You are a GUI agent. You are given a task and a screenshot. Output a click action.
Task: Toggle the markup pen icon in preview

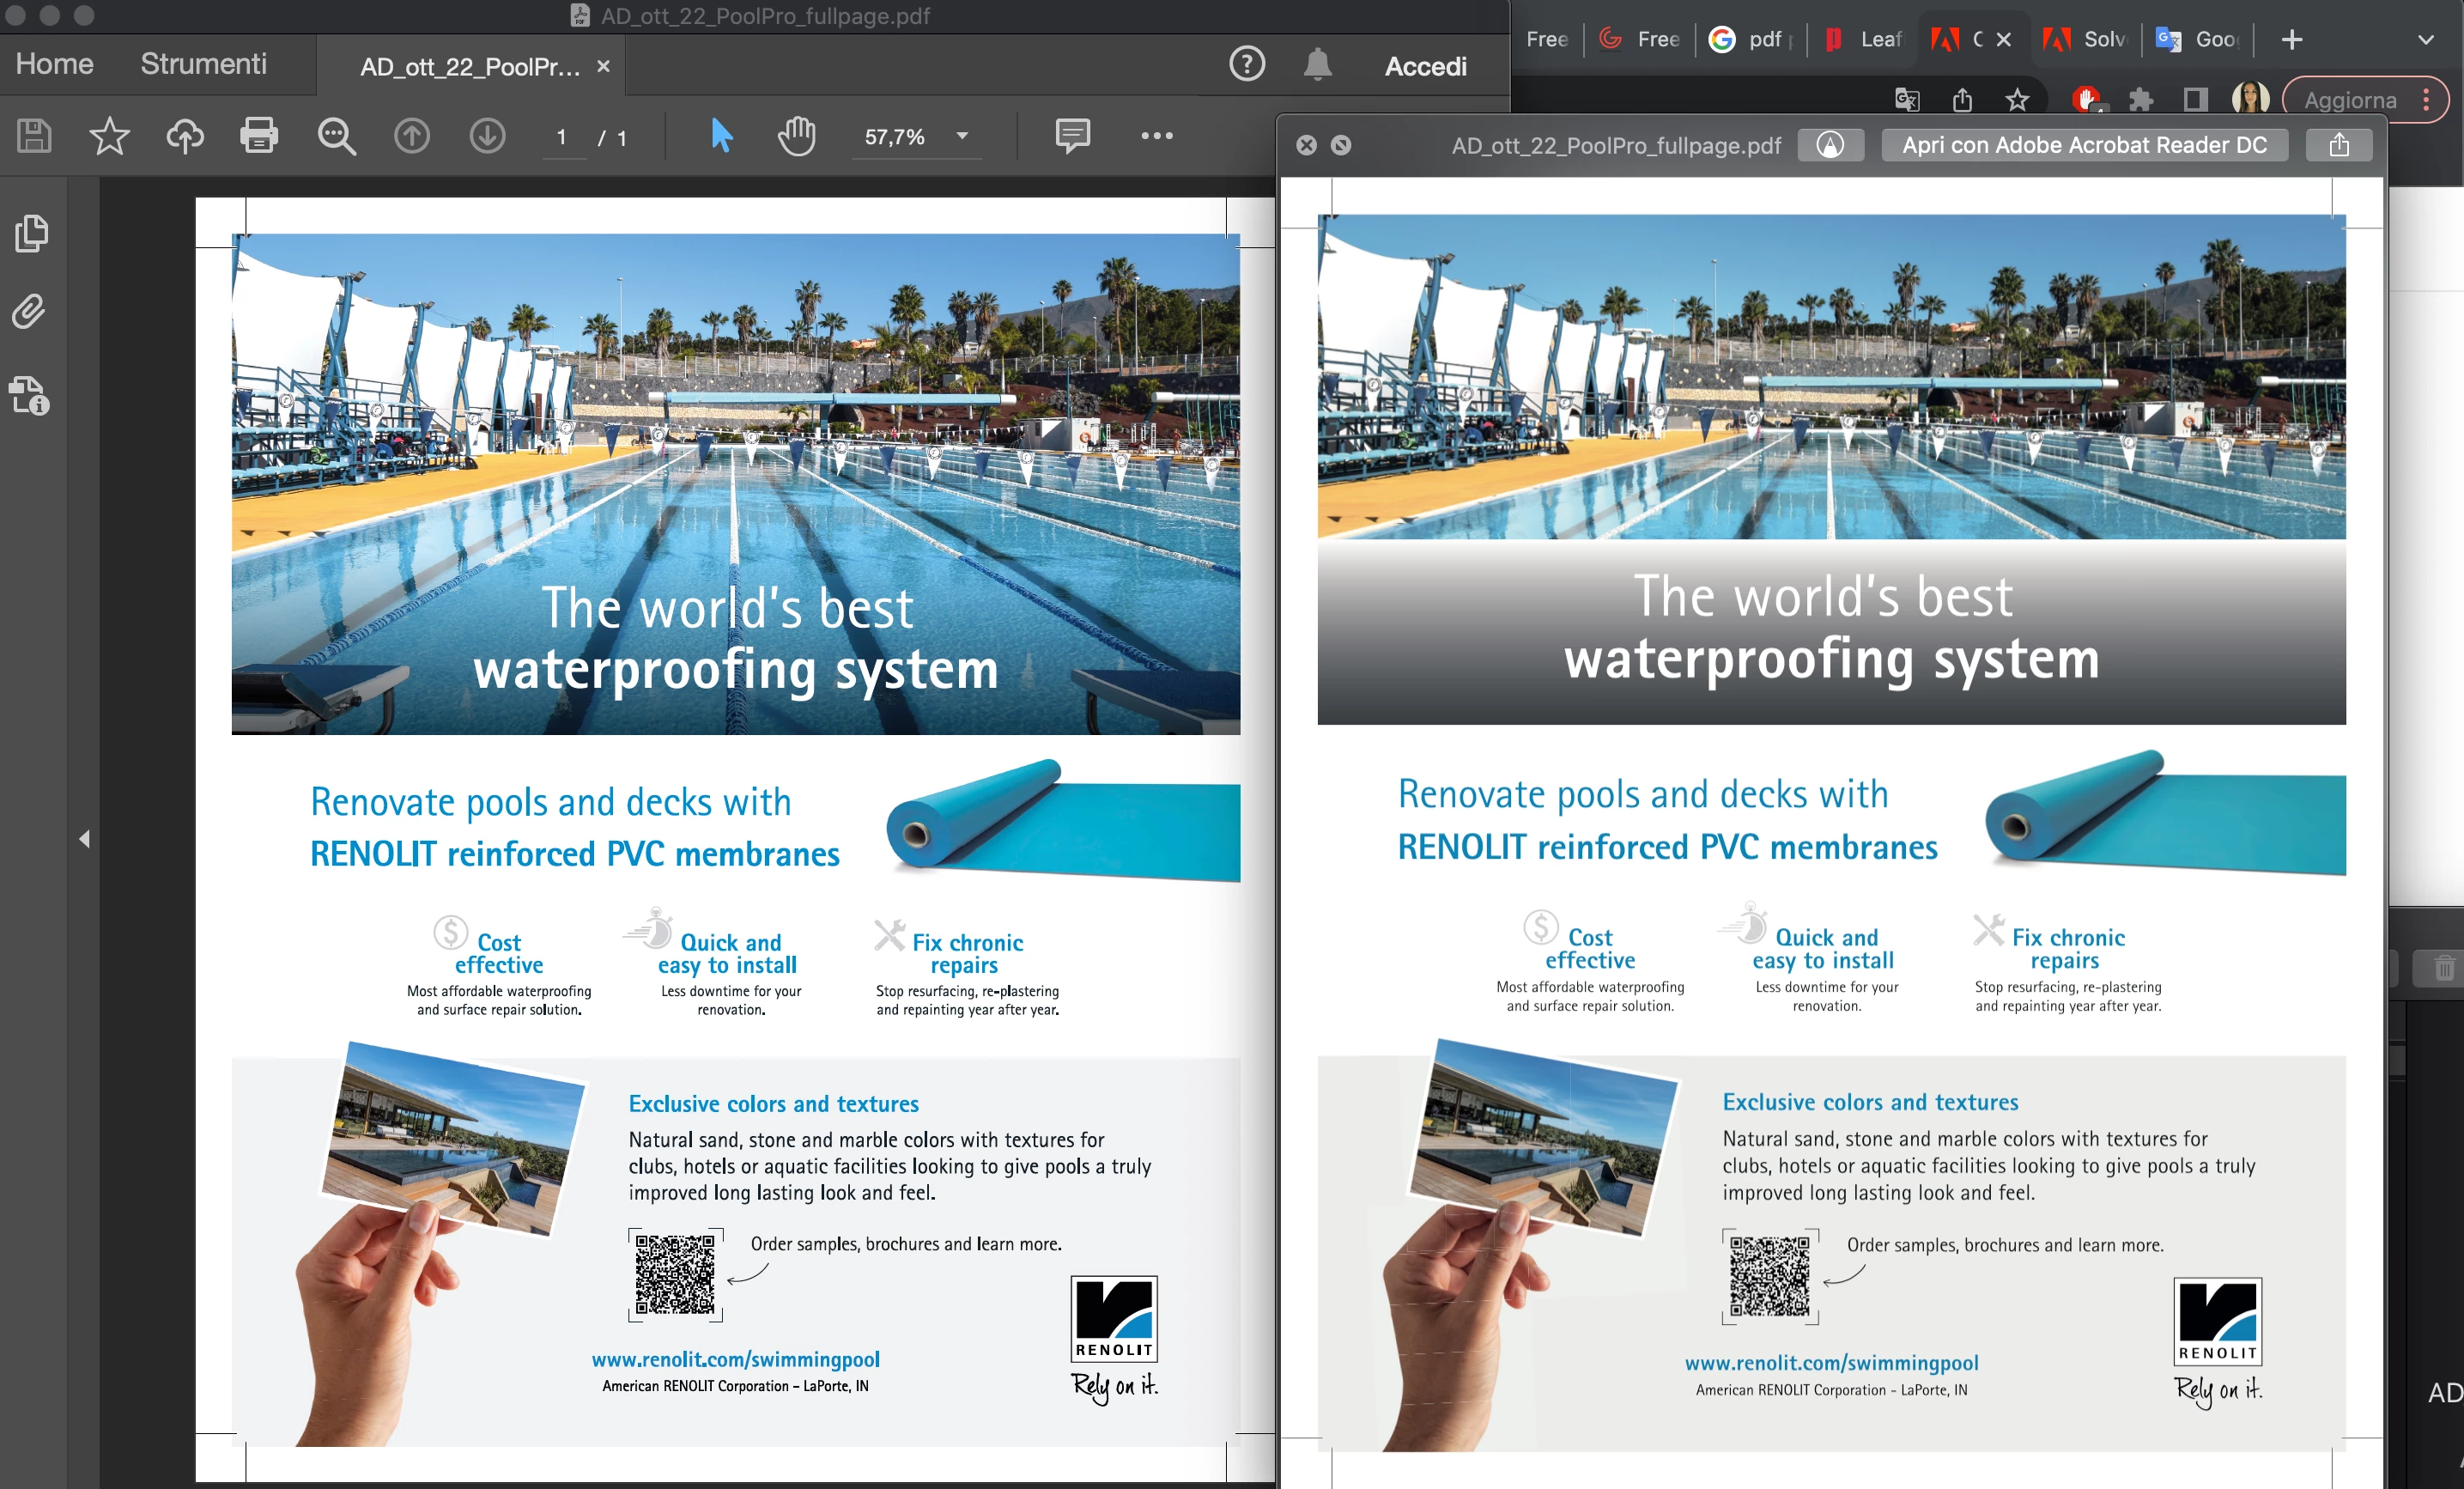point(1830,145)
